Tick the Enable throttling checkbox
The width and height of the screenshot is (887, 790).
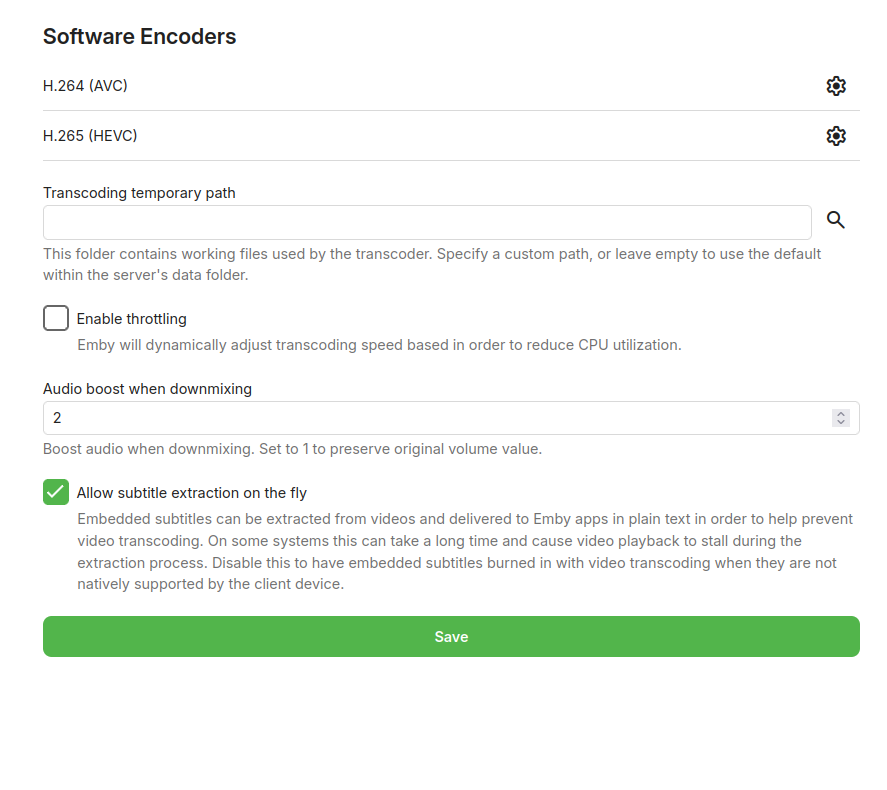tap(56, 319)
